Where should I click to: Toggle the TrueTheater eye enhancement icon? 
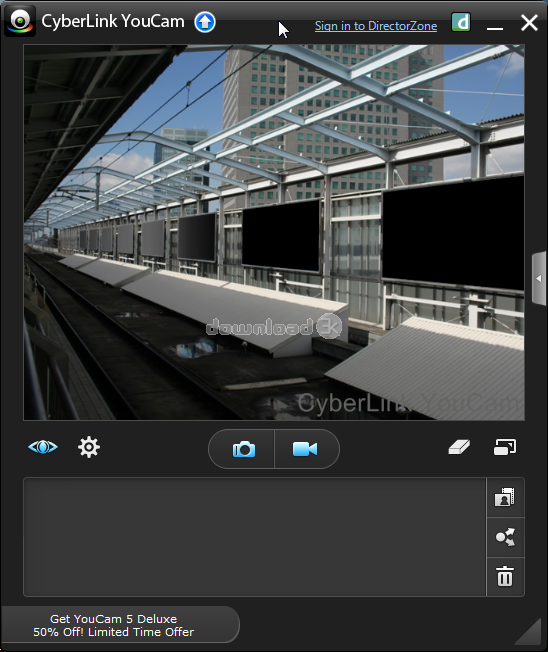(43, 447)
